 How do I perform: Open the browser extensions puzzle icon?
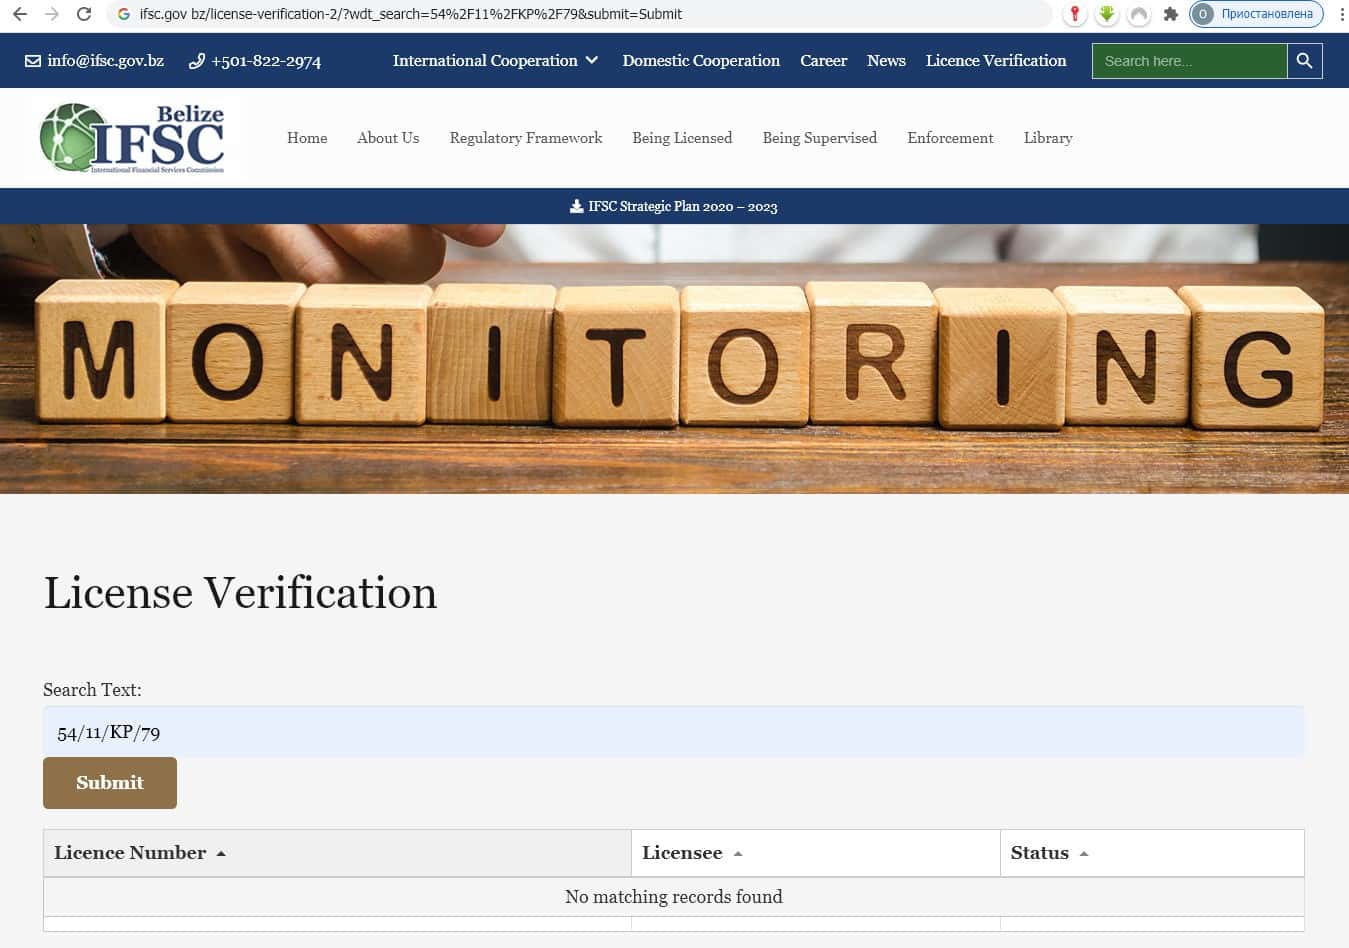point(1170,14)
